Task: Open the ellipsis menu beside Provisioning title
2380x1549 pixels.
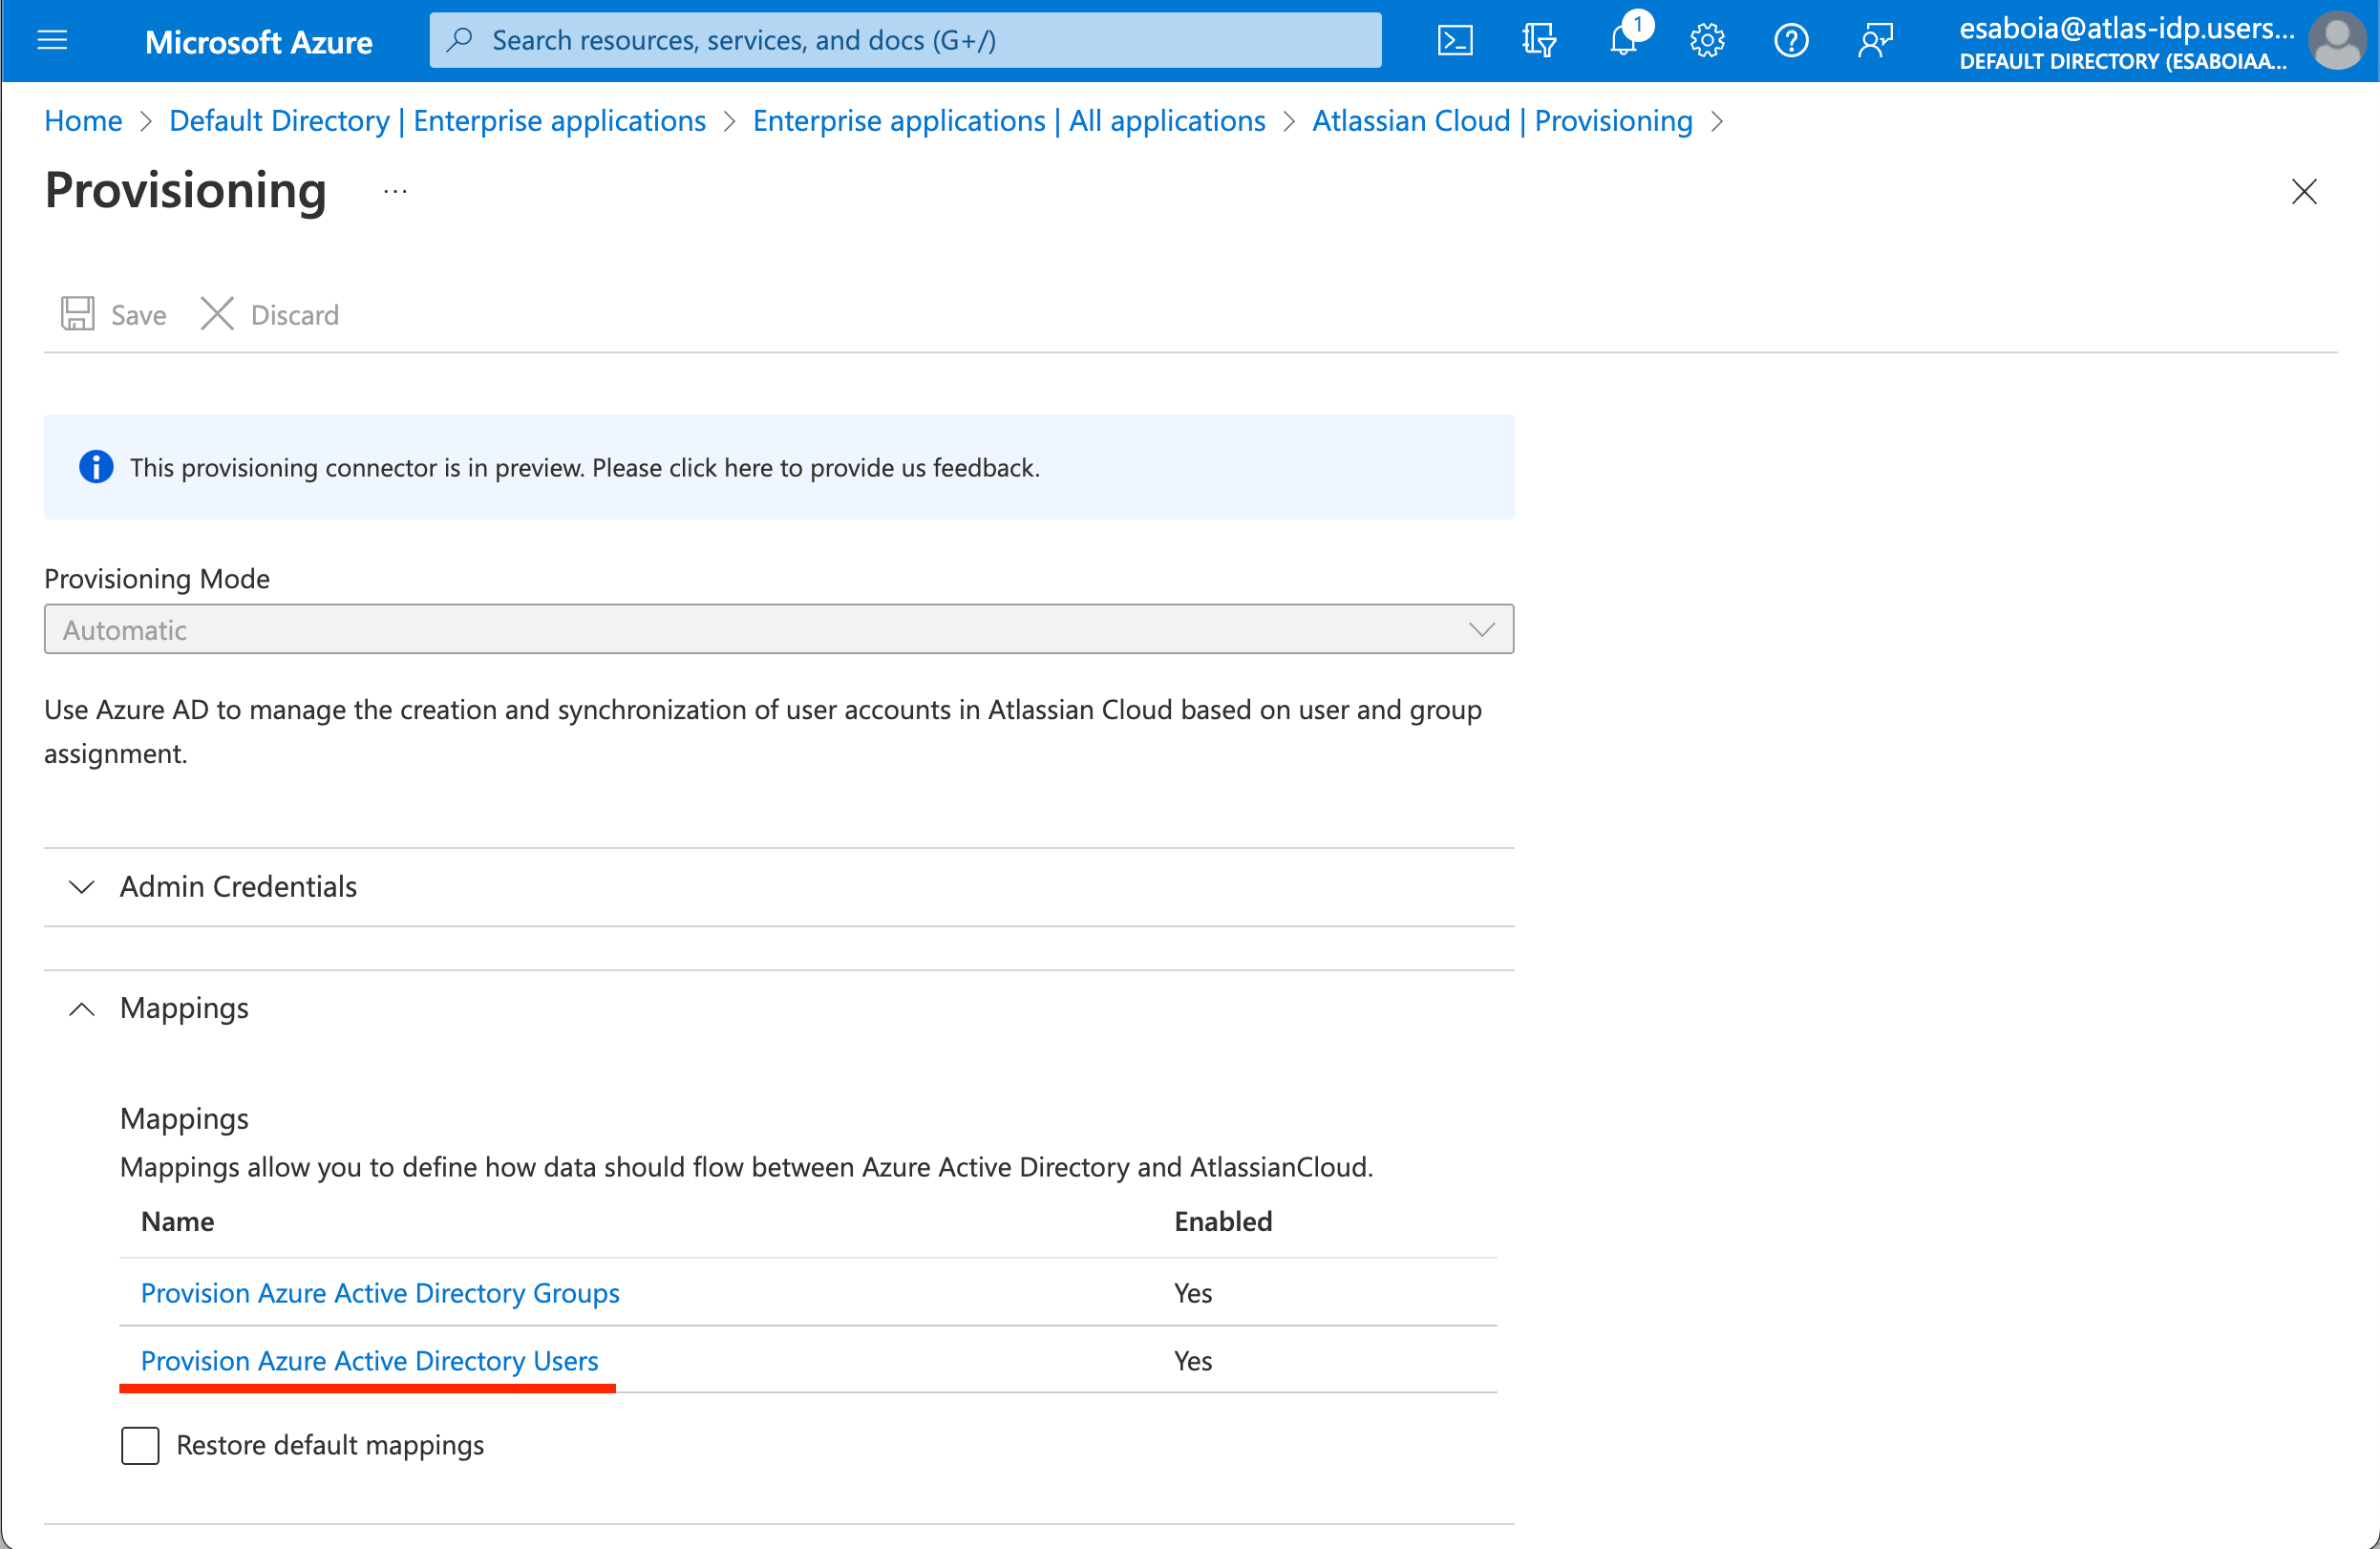Action: click(x=395, y=191)
